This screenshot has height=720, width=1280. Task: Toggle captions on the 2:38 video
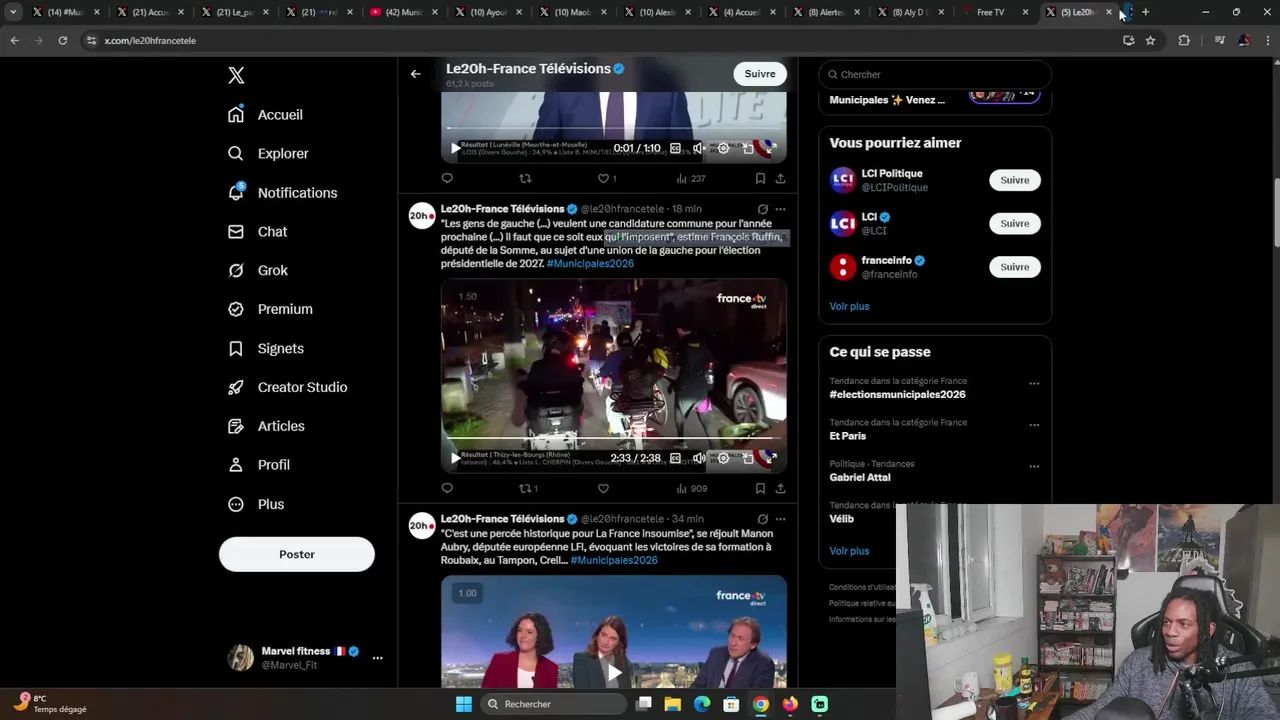click(675, 458)
